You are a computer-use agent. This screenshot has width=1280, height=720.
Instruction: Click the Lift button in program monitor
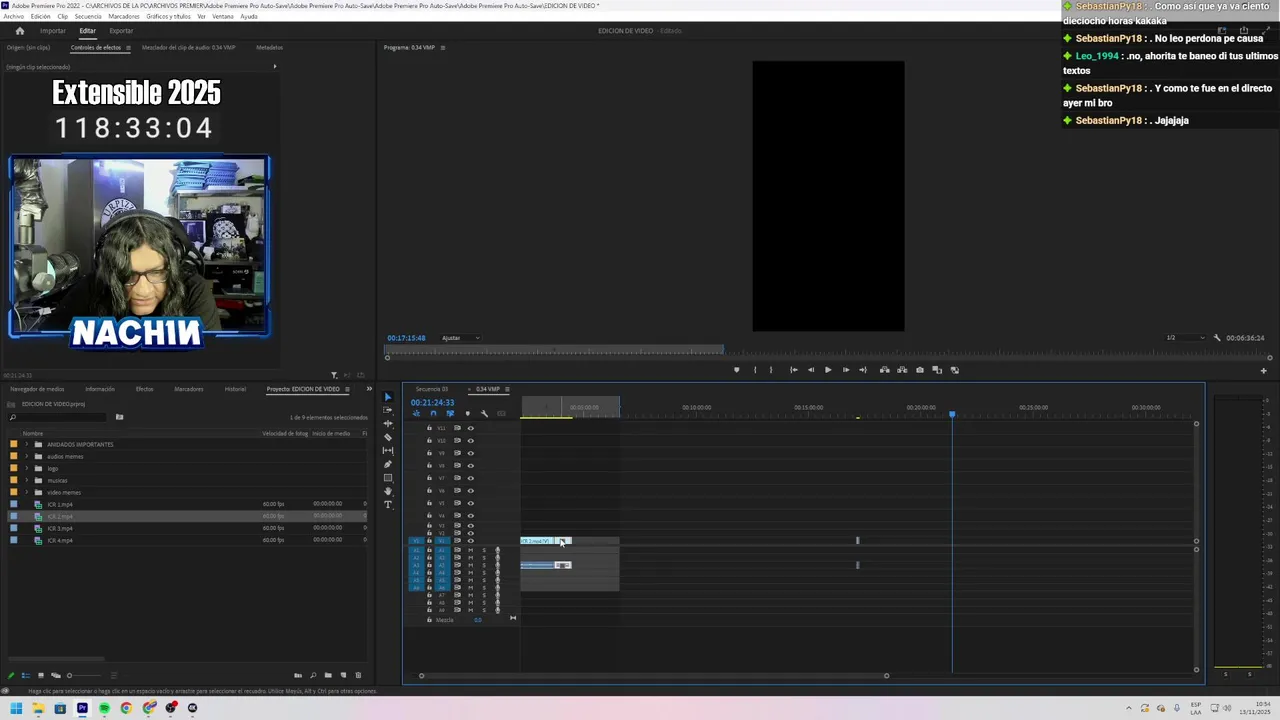tap(885, 370)
